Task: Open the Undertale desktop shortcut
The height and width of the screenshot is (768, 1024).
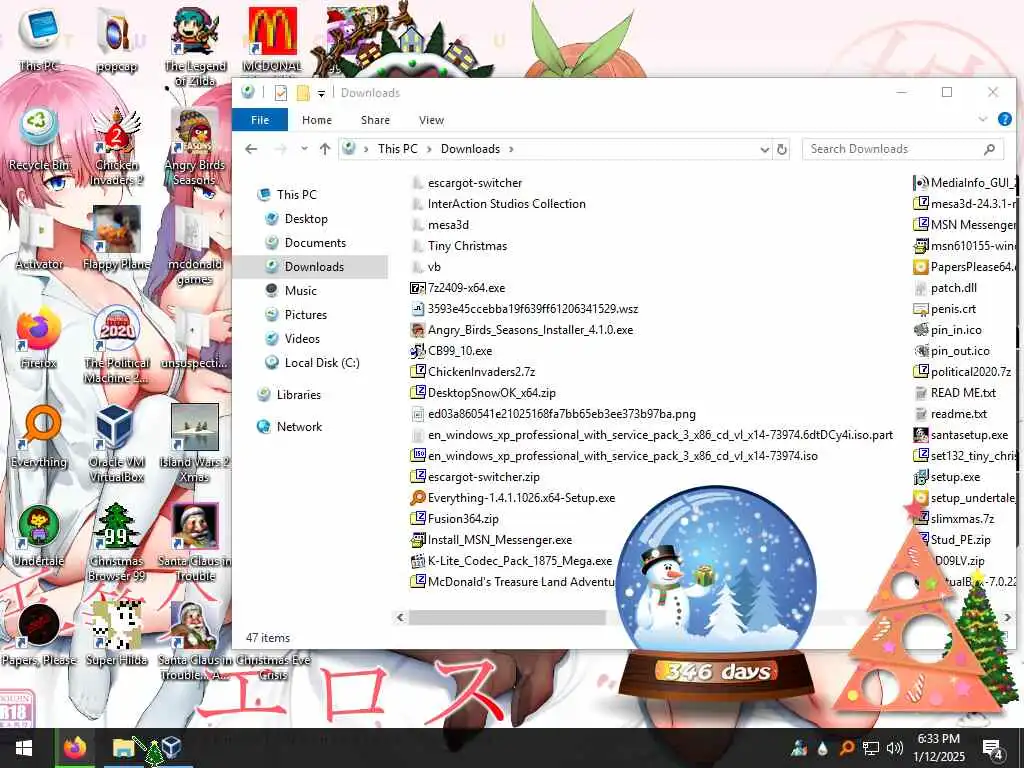Action: point(39,536)
